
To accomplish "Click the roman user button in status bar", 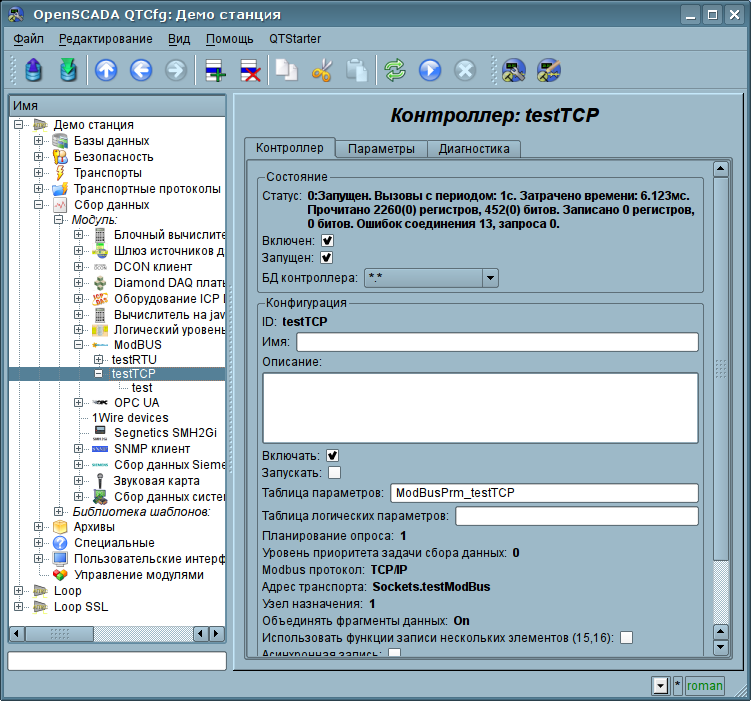I will pyautogui.click(x=704, y=686).
